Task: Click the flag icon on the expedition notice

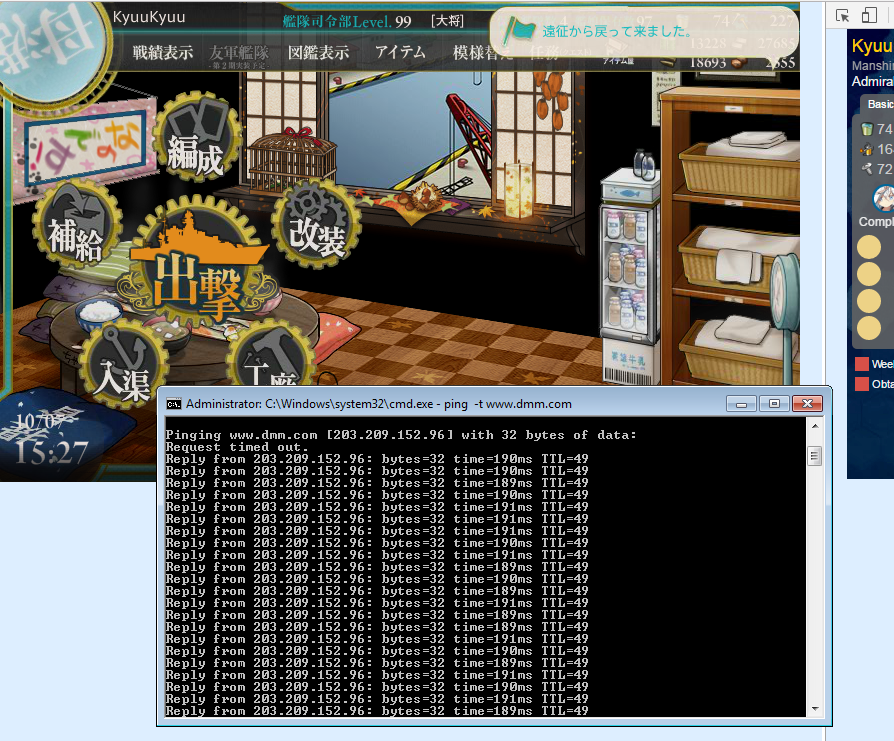Action: point(518,31)
